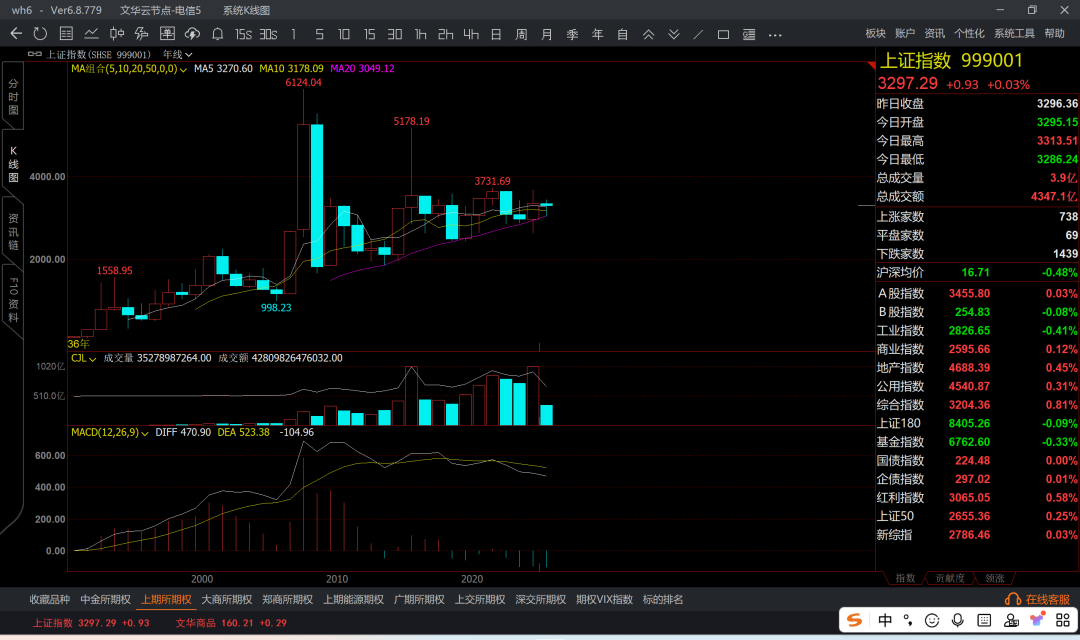Screen dimensions: 1080x640
Task: Select the 2h period
Action: (x=446, y=34)
